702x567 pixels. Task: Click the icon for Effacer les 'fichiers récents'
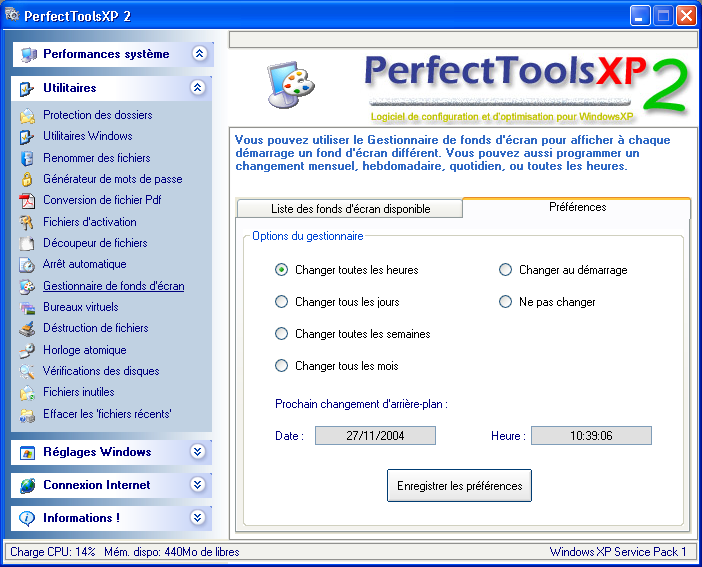pos(27,415)
